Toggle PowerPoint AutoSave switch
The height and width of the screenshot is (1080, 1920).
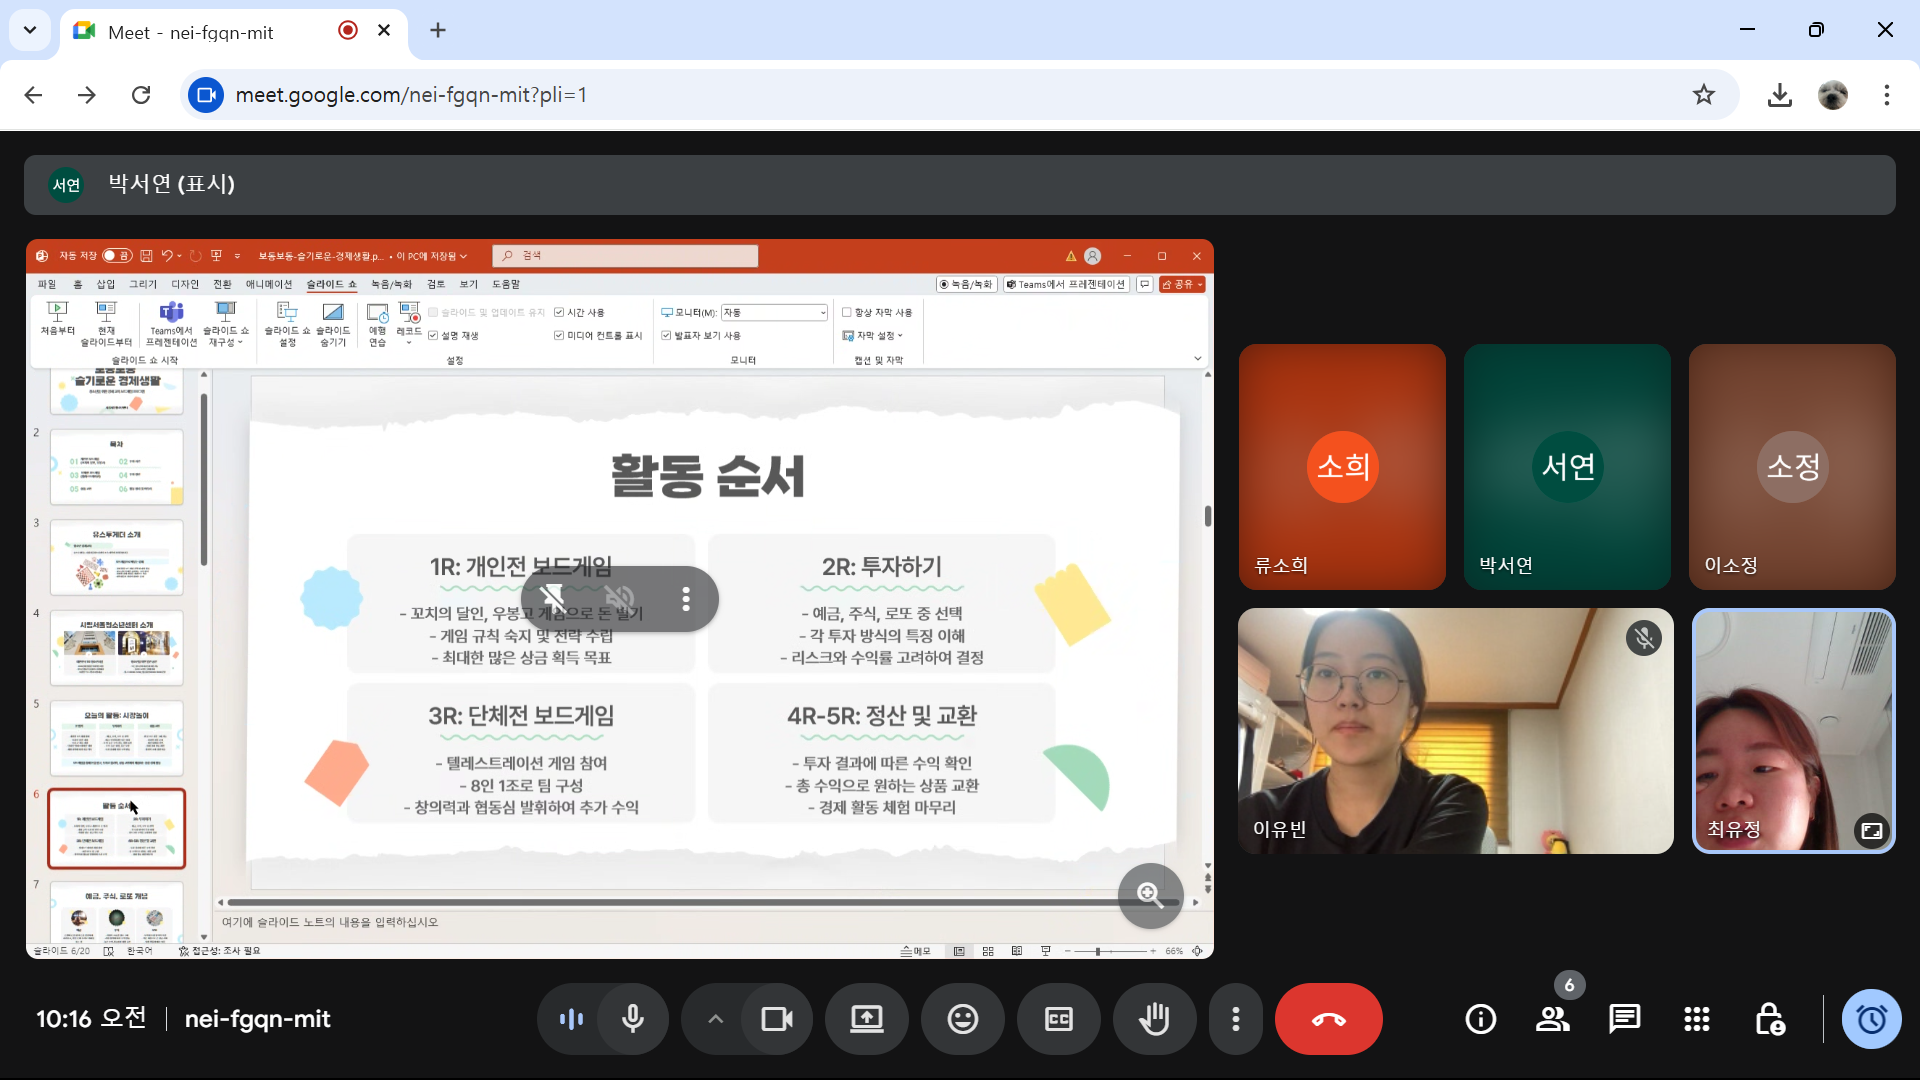tap(117, 256)
